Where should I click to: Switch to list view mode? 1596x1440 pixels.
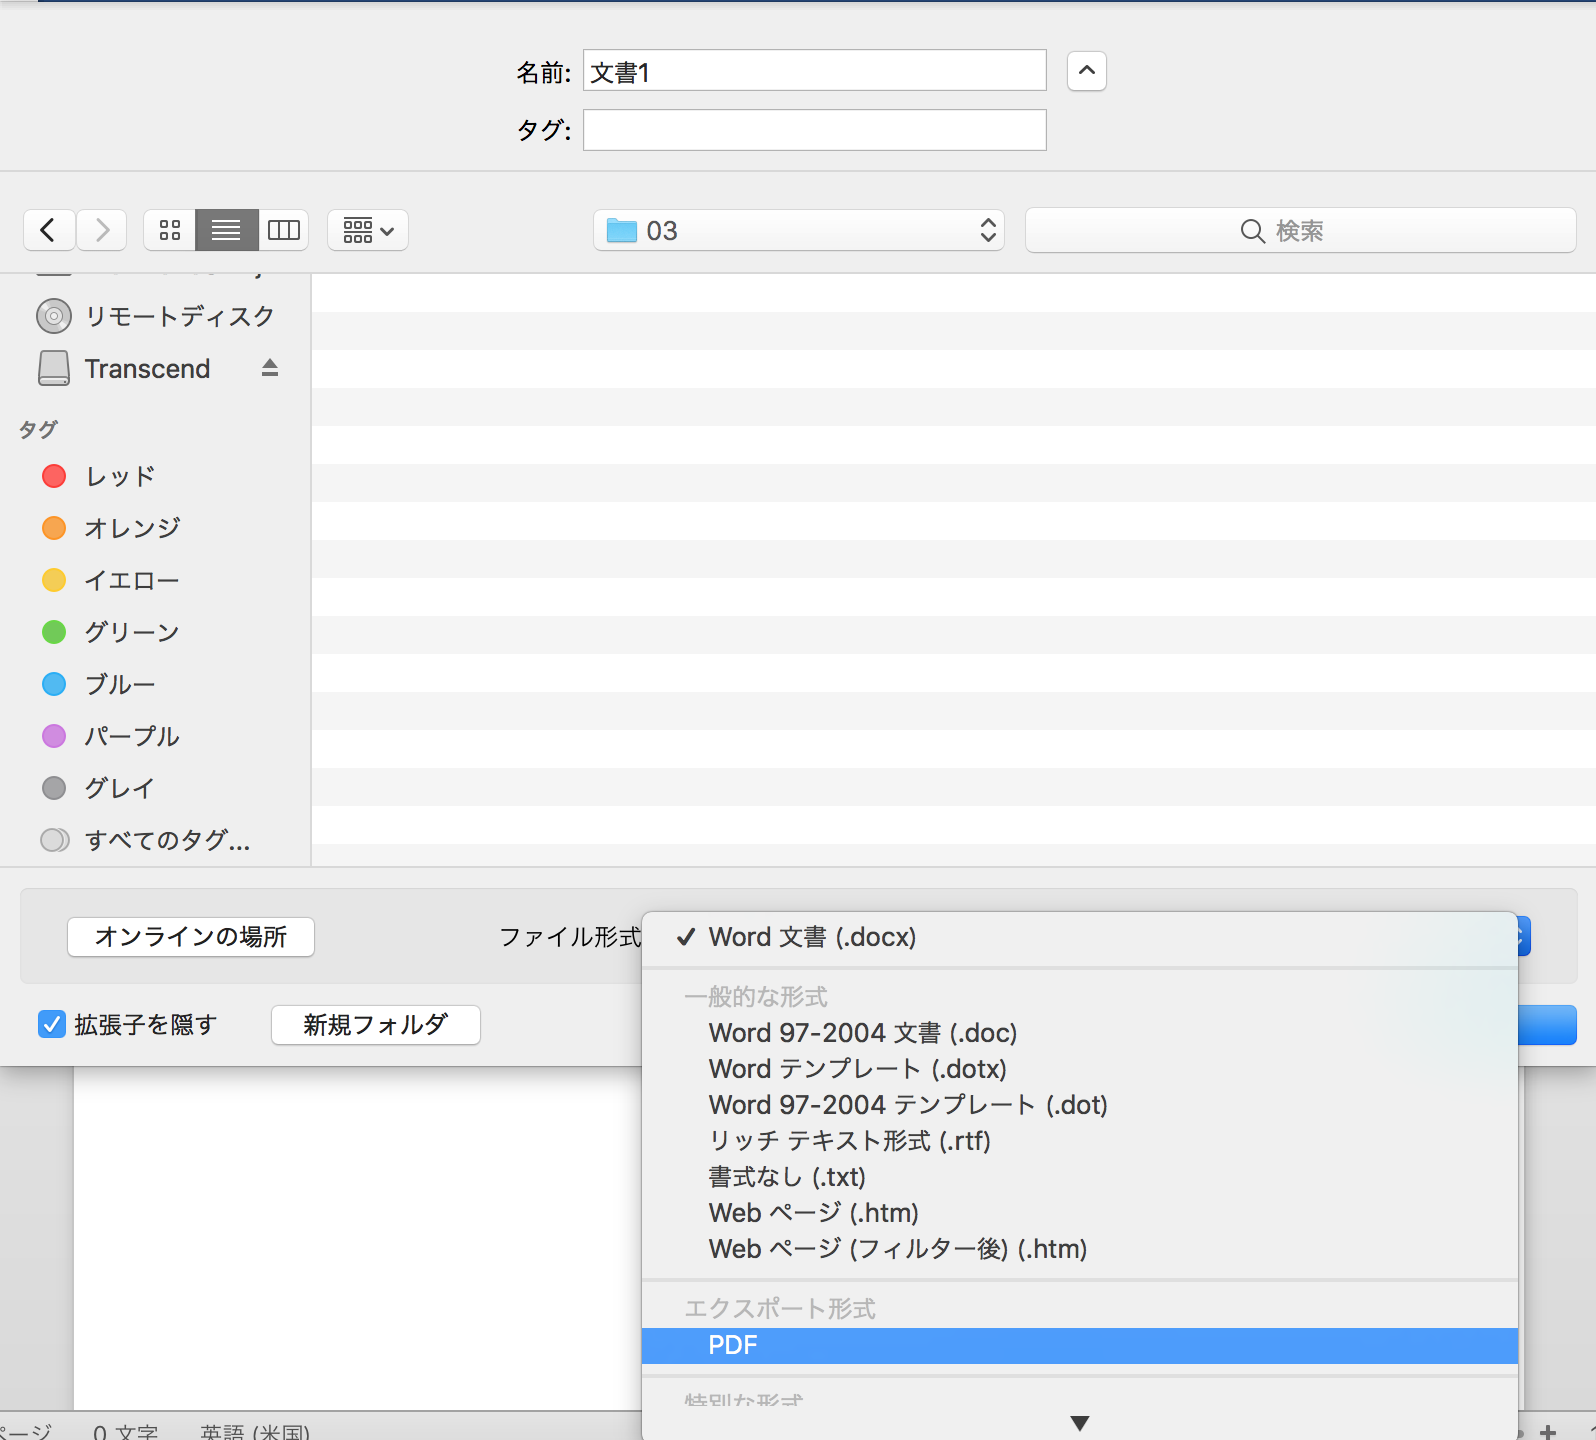pyautogui.click(x=227, y=230)
